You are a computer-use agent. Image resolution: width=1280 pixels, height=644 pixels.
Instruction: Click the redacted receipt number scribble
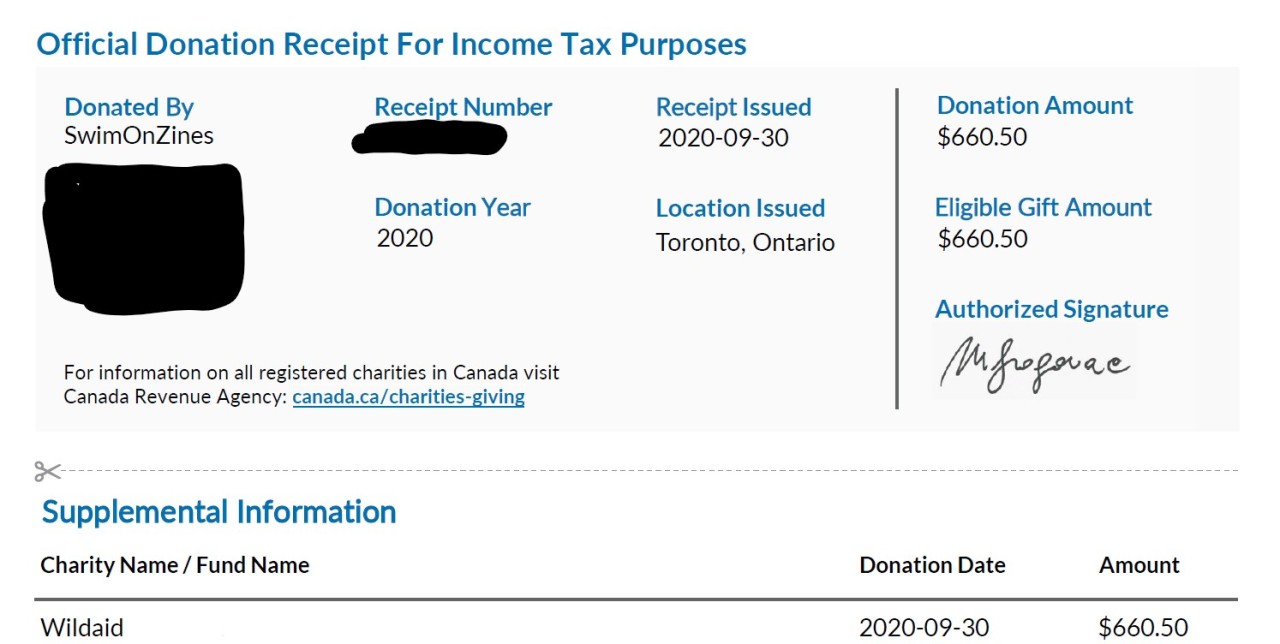coord(429,138)
